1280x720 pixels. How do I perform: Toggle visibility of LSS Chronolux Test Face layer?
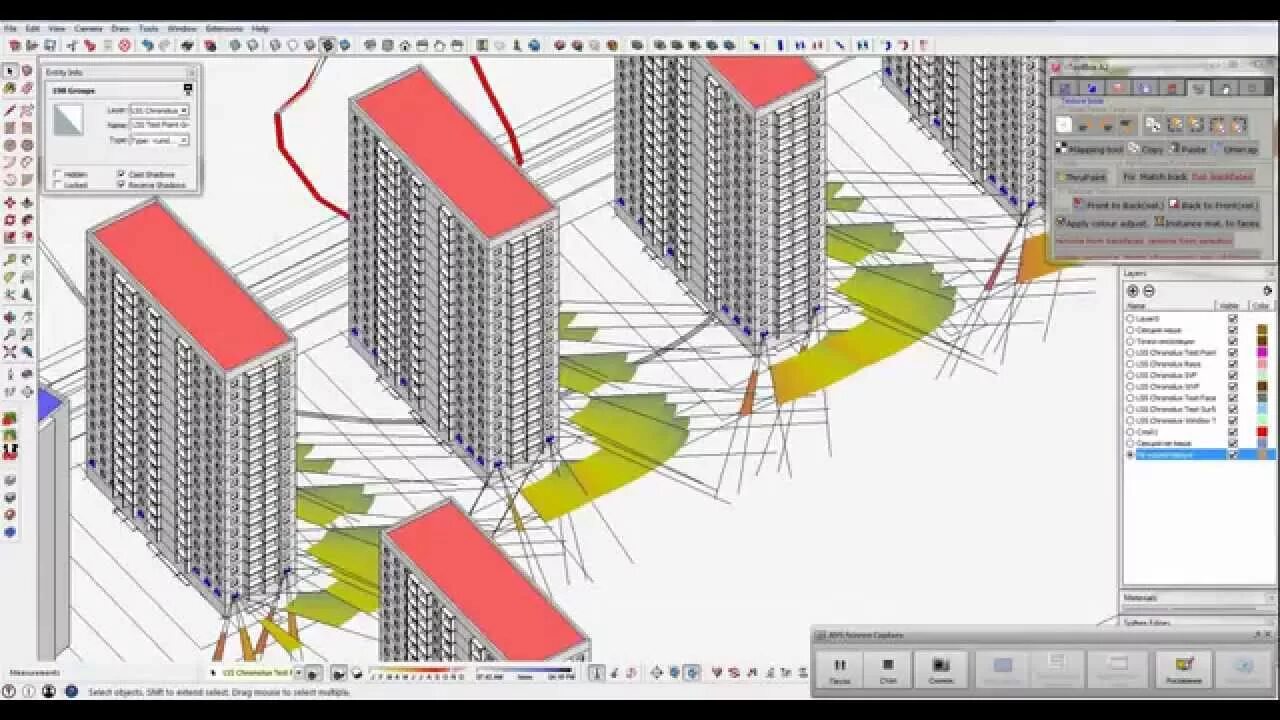[x=1232, y=397]
